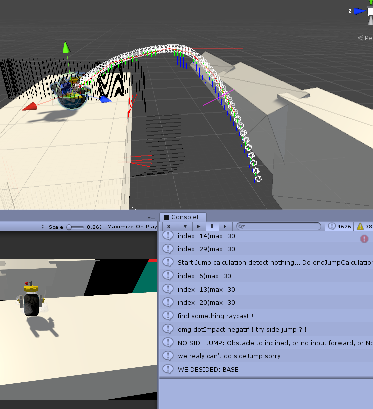The image size is (373, 409).
Task: Click in the Console search field
Action: click(278, 226)
